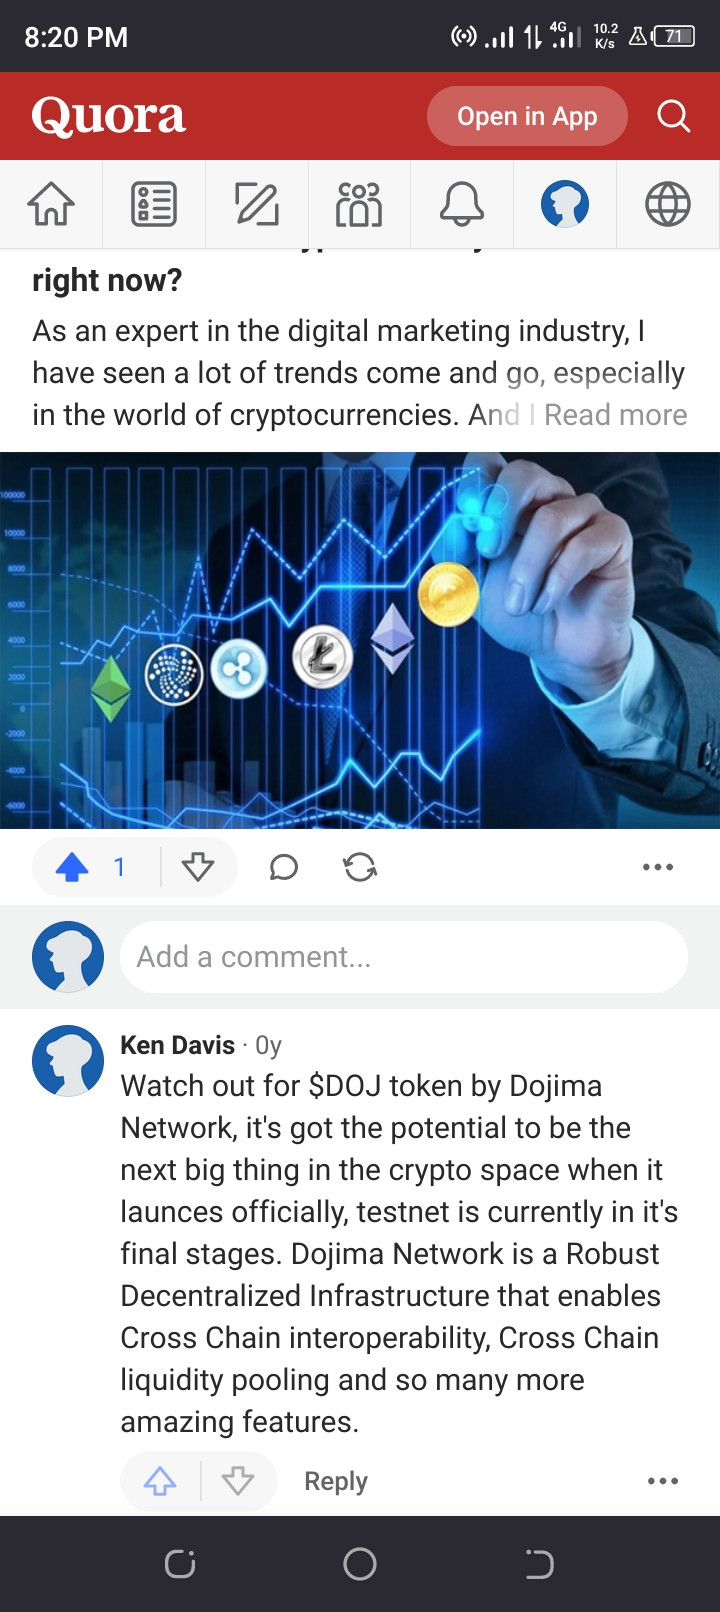Tap the Answer pencil icon

(257, 204)
